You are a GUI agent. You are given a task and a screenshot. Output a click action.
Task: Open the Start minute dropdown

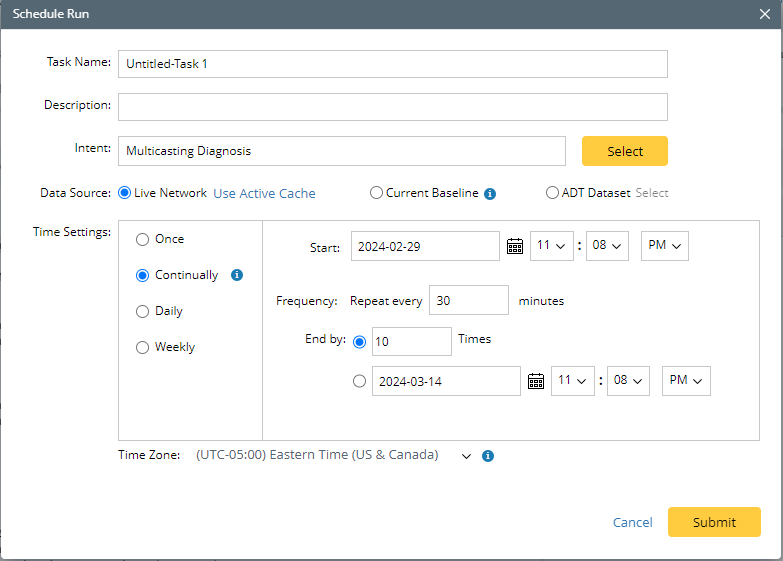(606, 246)
